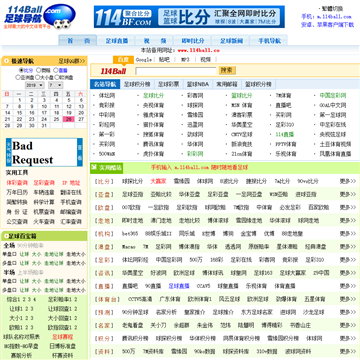Open 更多>> in the [欧盘] row
Screen dimensions: 360x360
click(348, 207)
